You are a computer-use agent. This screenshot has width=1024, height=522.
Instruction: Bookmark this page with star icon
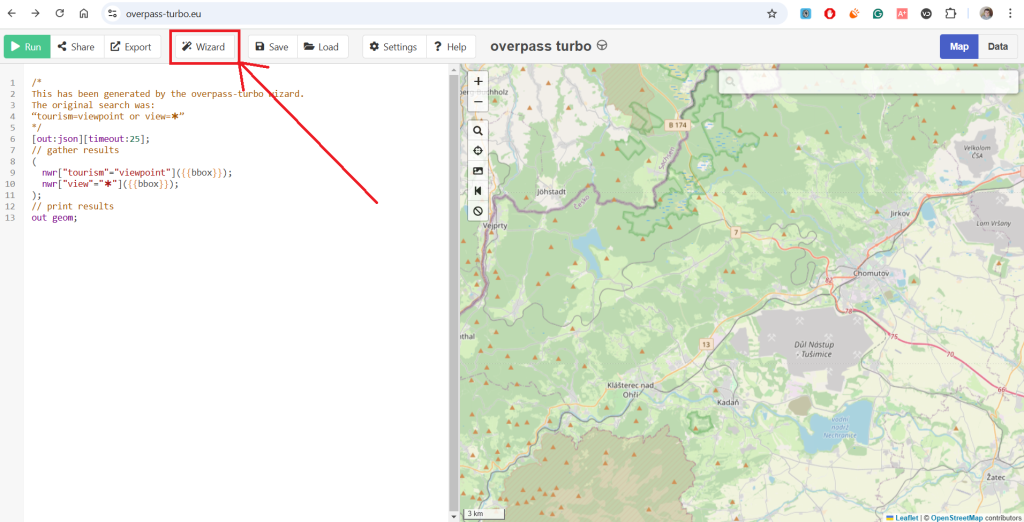pos(772,13)
